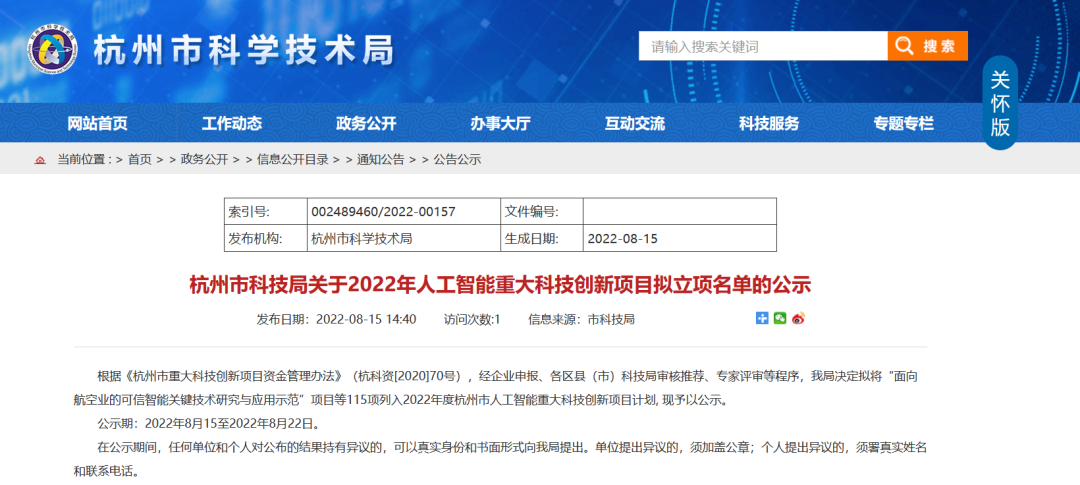
Task: Switch to 关怀版 accessibility mode
Action: pos(1000,103)
